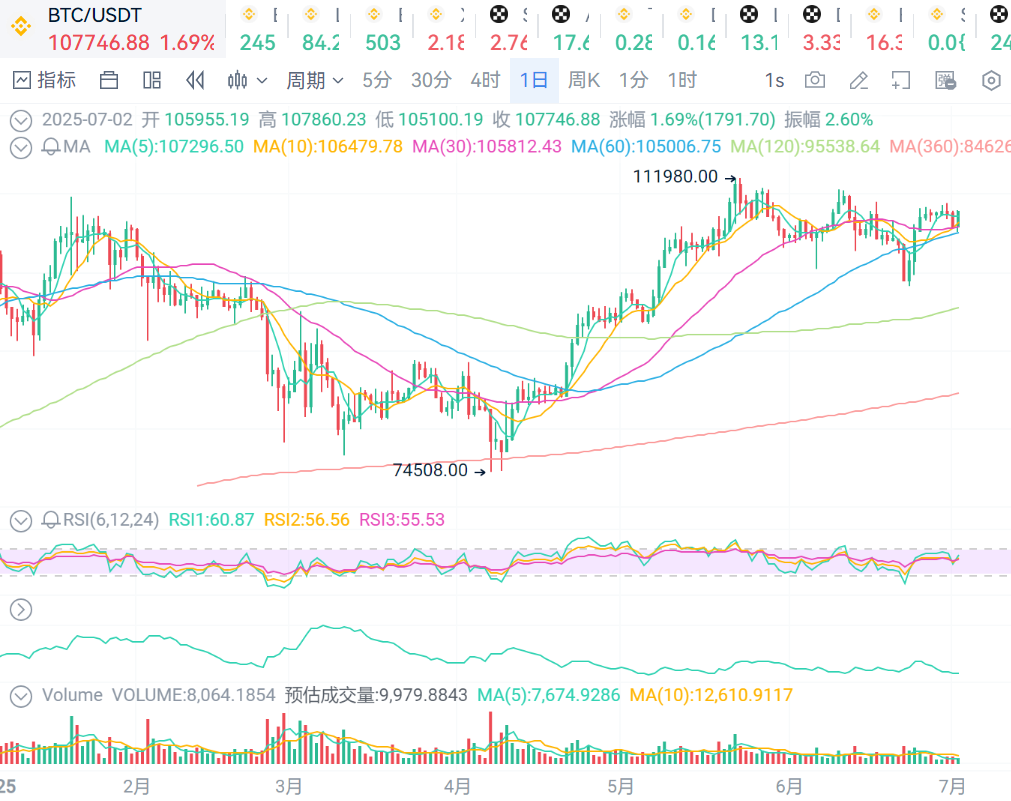Click the 6月 label on time axis
This screenshot has width=1011, height=801.
point(789,786)
